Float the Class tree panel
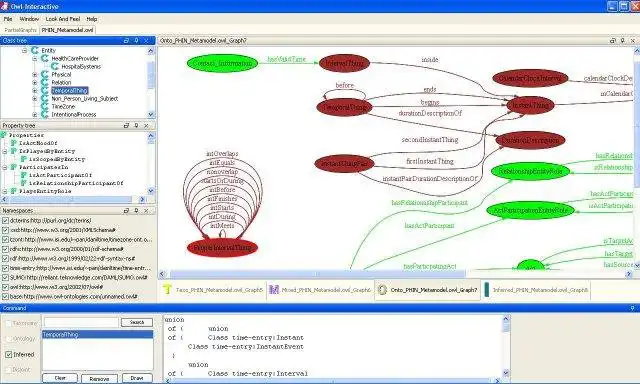Image resolution: width=640 pixels, height=384 pixels. tap(127, 41)
